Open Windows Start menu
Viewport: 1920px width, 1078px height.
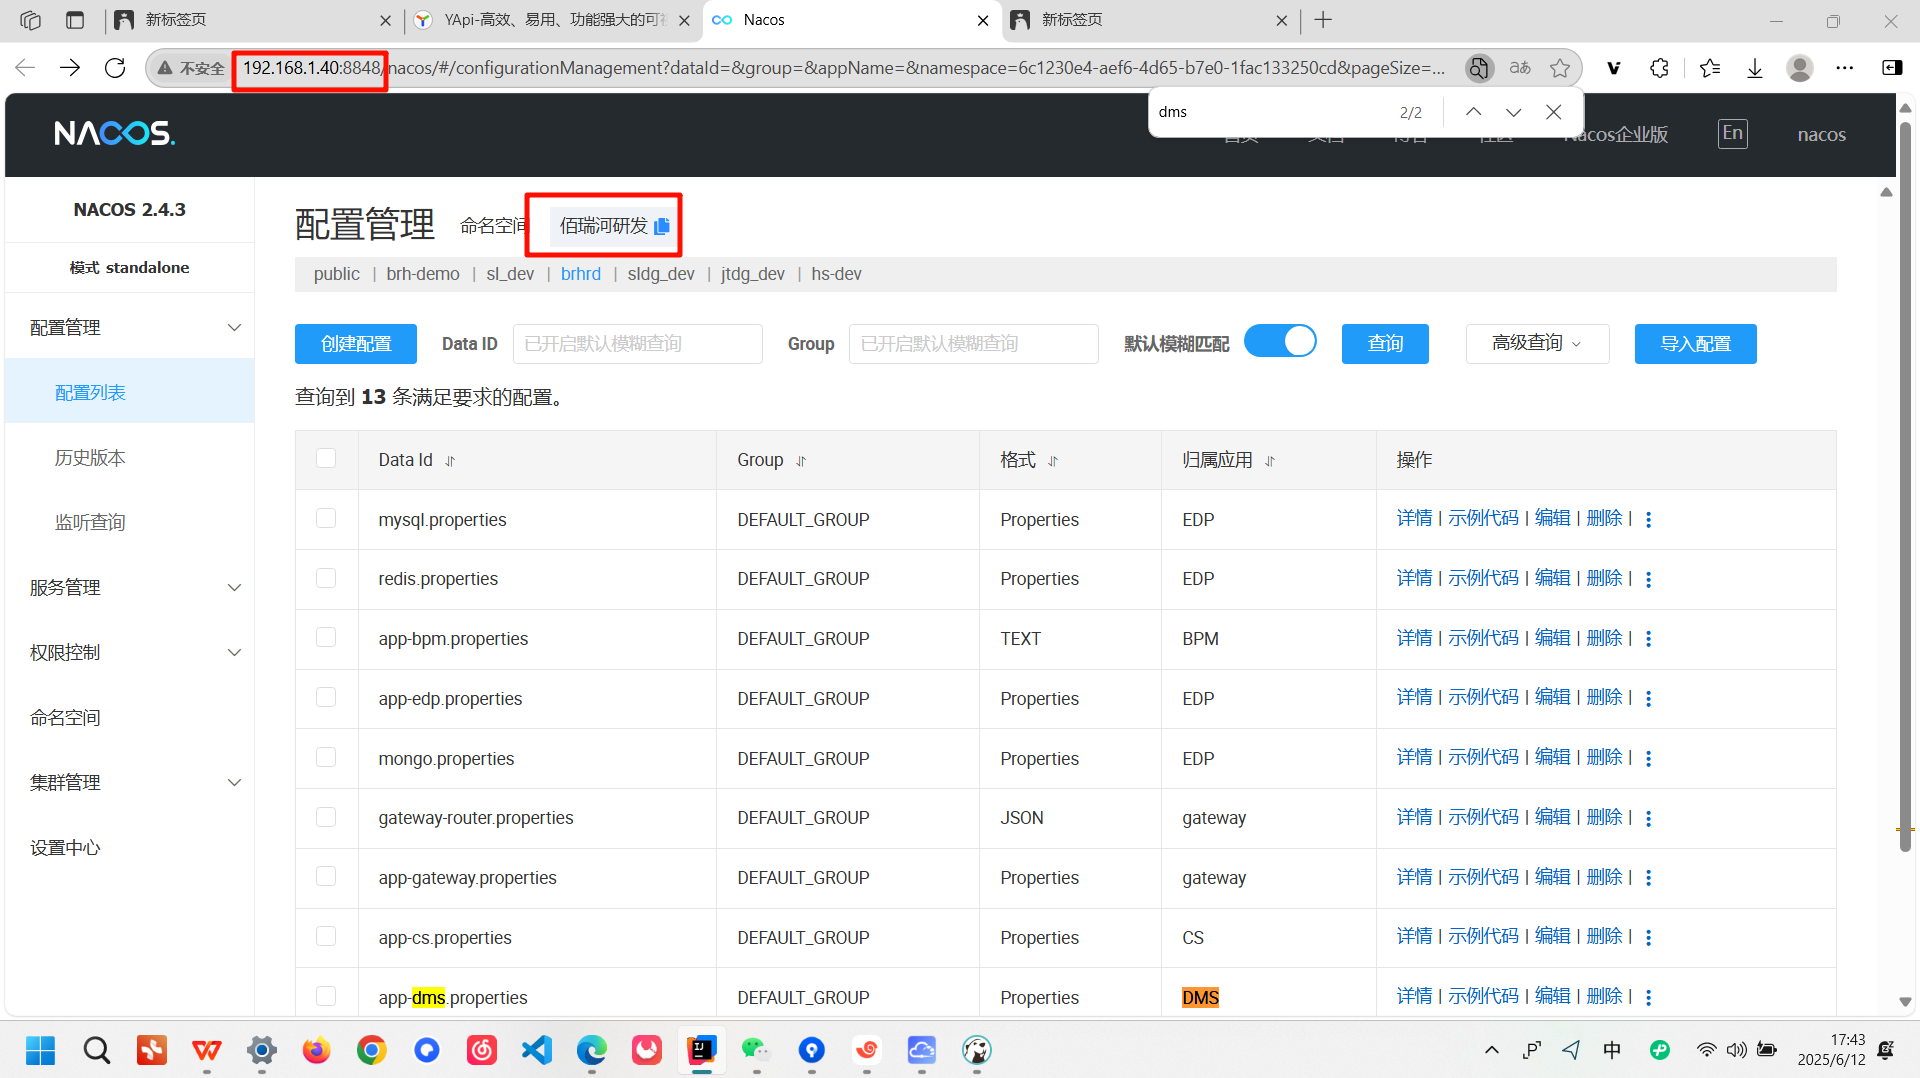point(41,1050)
